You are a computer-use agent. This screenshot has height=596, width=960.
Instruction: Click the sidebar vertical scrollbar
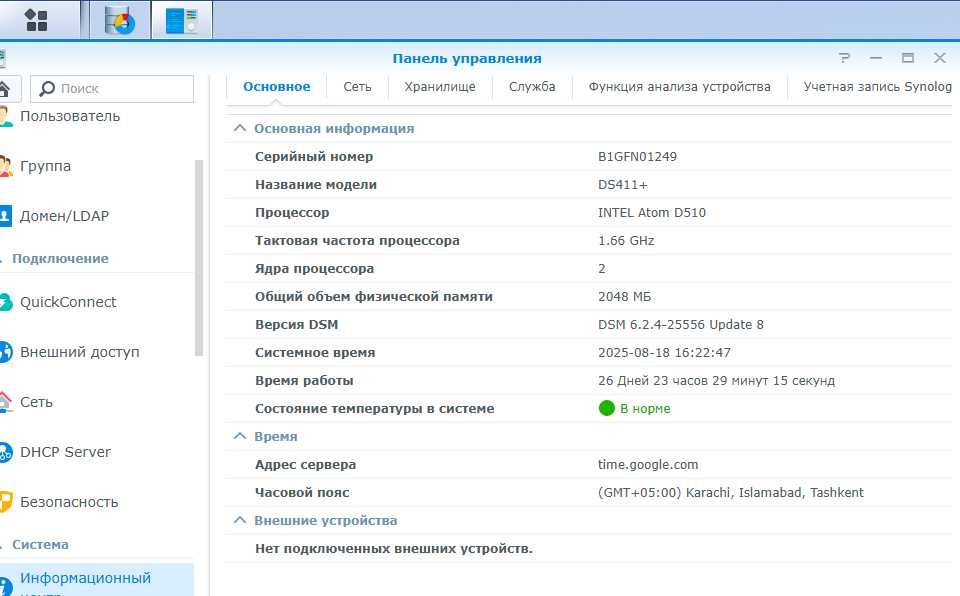click(x=198, y=257)
